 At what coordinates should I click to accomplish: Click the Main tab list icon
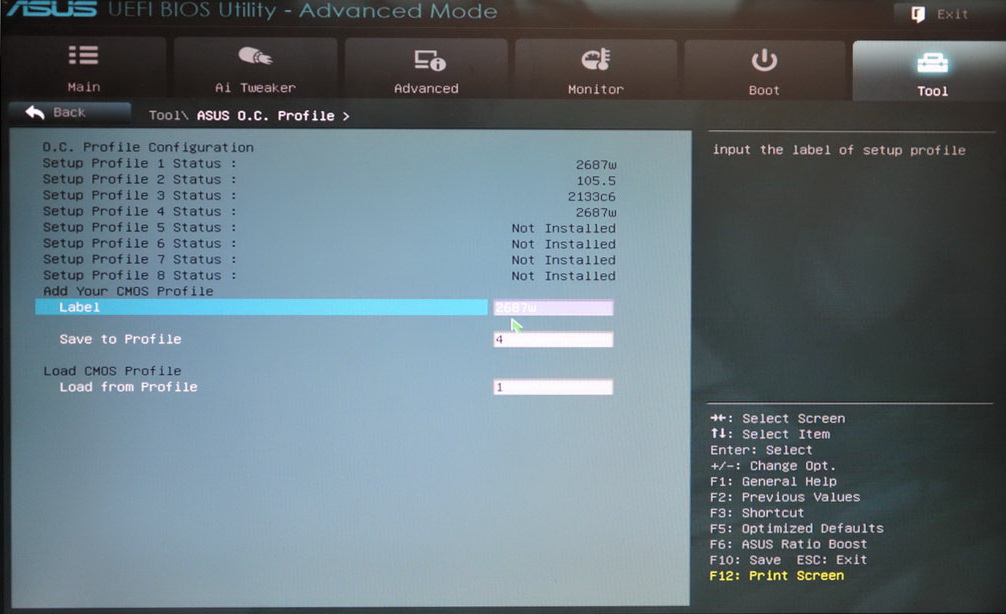click(x=83, y=56)
